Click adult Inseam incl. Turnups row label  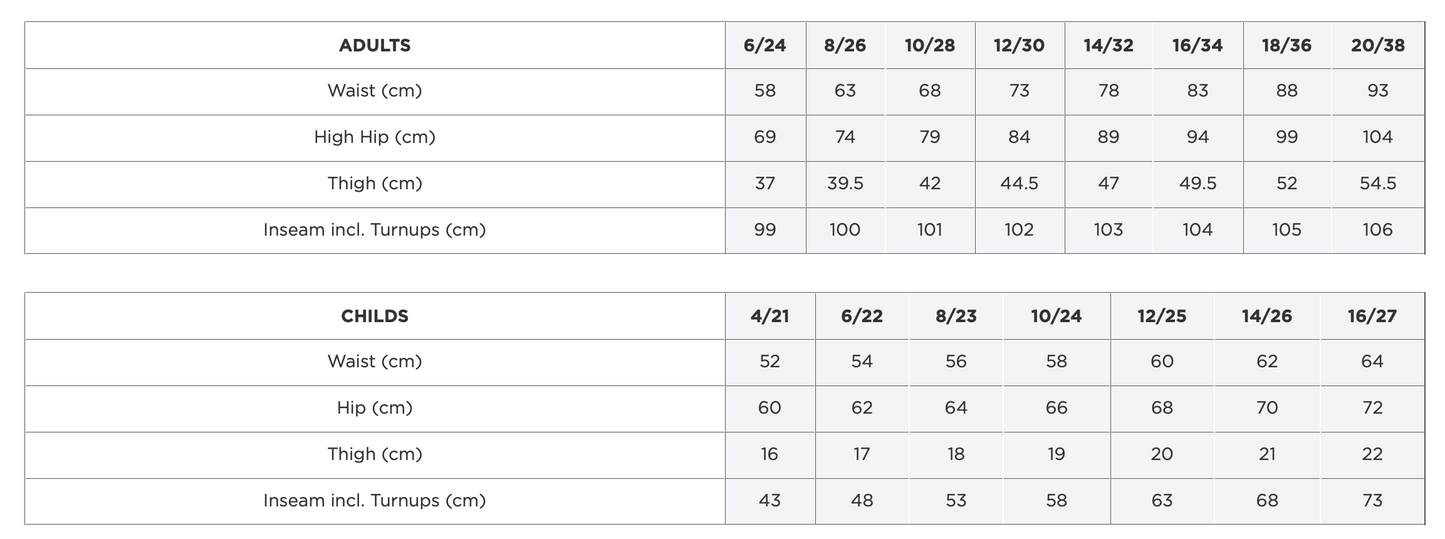[374, 230]
